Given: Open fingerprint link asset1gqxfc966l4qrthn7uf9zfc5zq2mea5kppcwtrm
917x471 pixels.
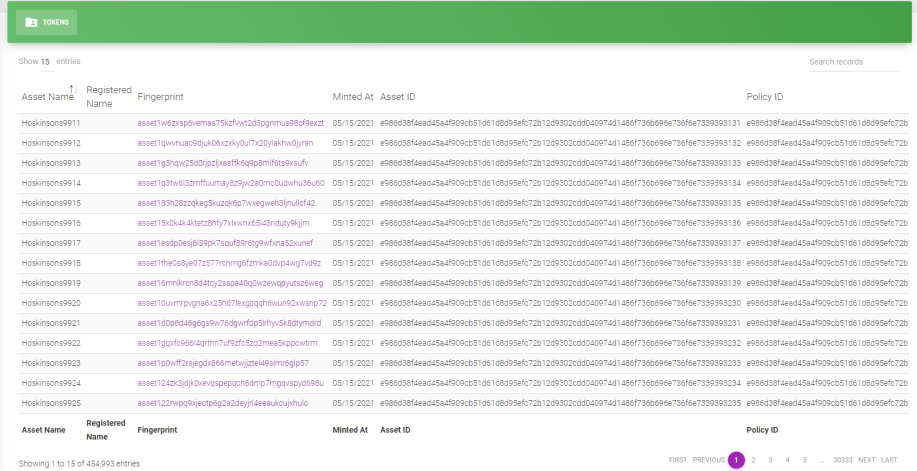Looking at the screenshot, I should pos(227,343).
